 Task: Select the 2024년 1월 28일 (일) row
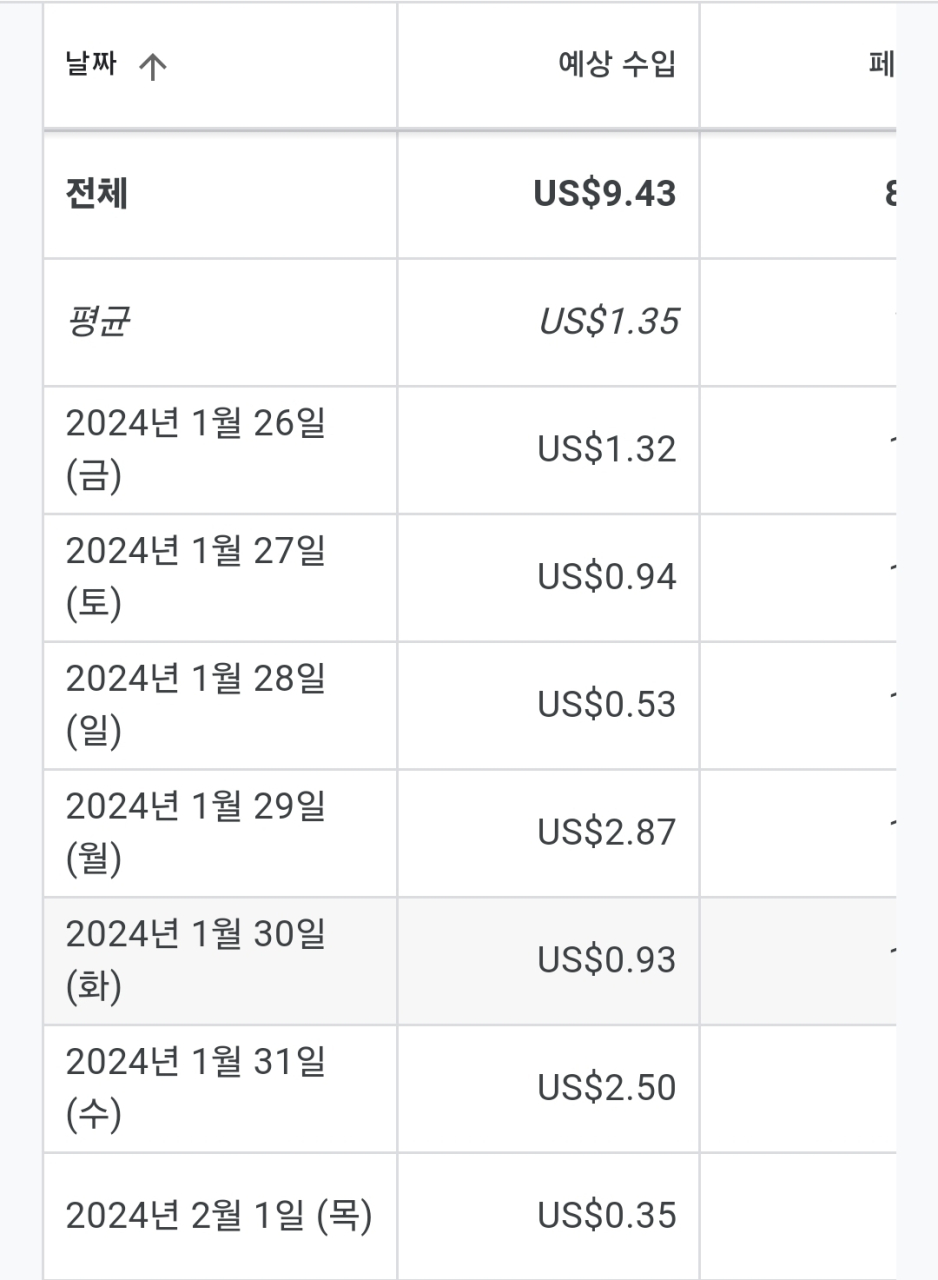tap(196, 705)
